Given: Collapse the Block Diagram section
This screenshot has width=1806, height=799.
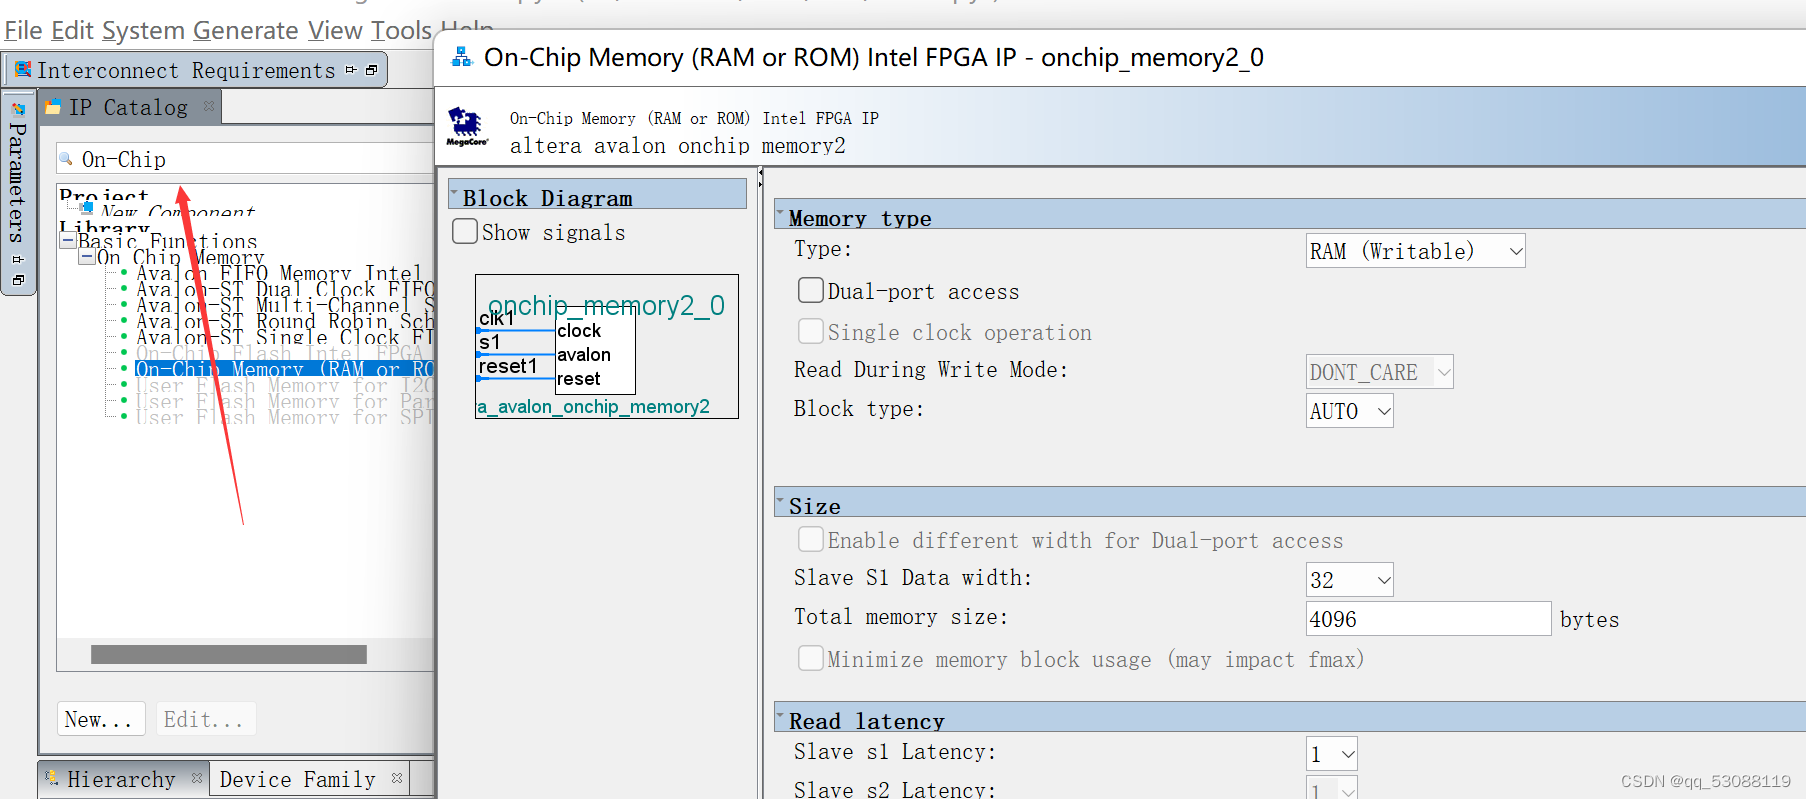Looking at the screenshot, I should [455, 193].
